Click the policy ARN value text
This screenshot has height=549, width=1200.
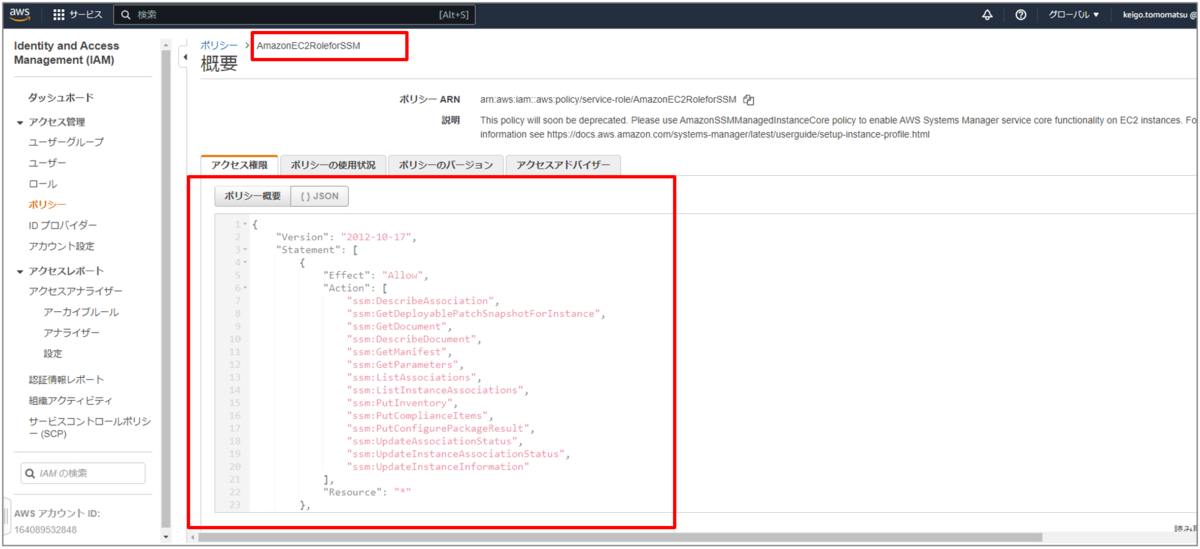point(608,100)
